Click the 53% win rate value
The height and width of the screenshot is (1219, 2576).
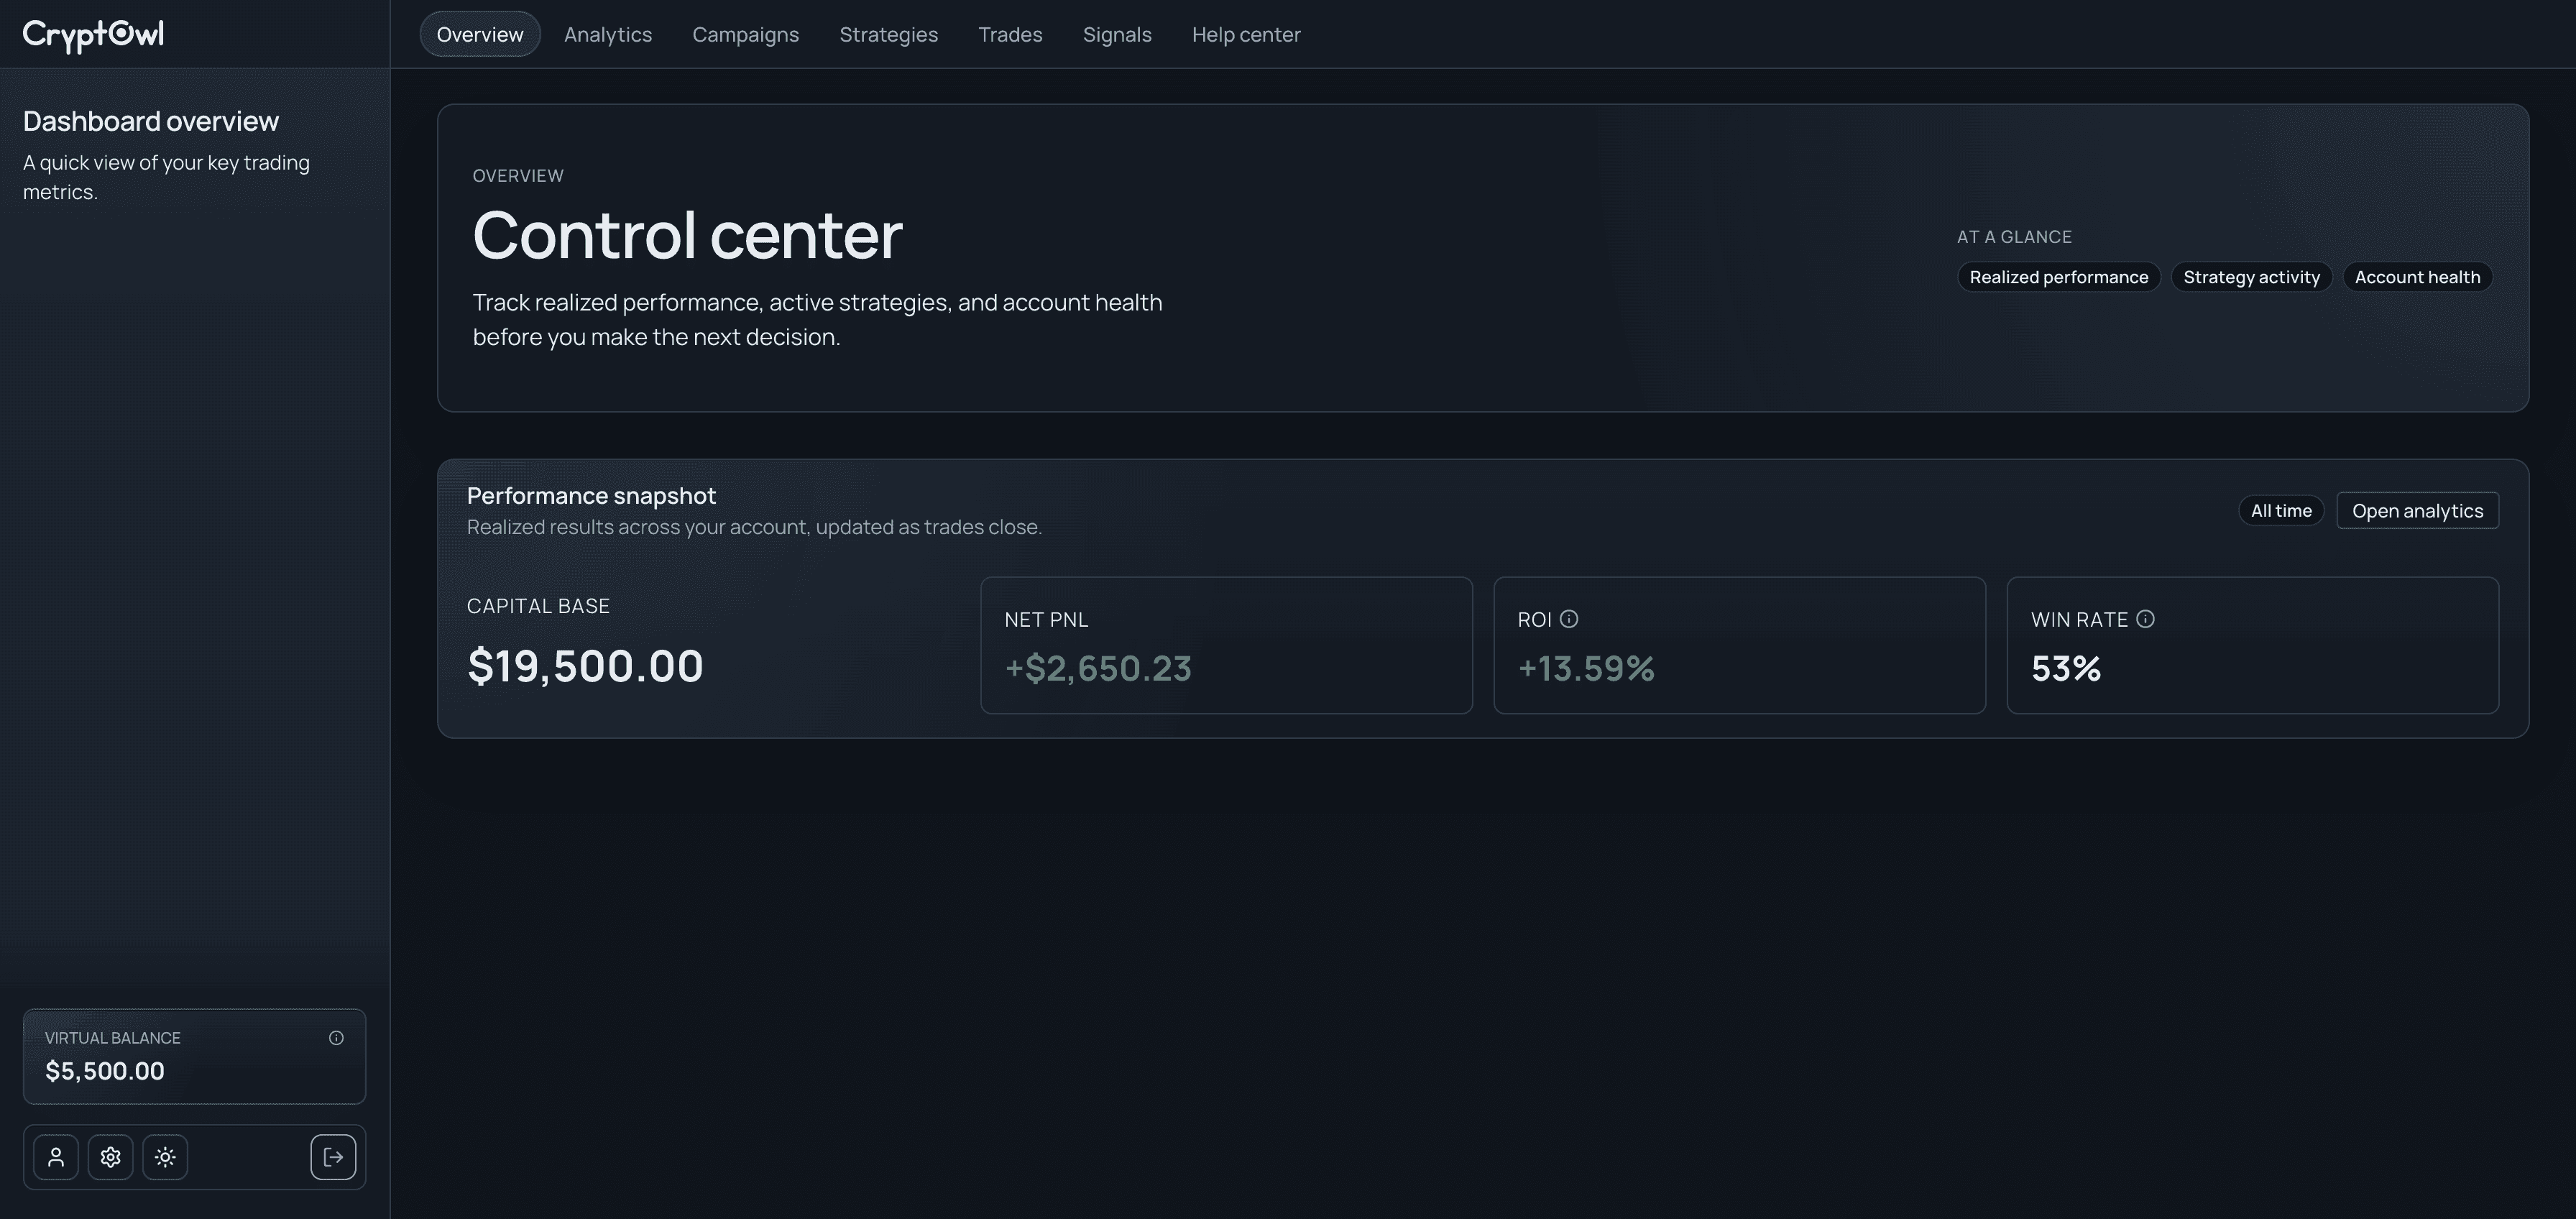point(2066,668)
